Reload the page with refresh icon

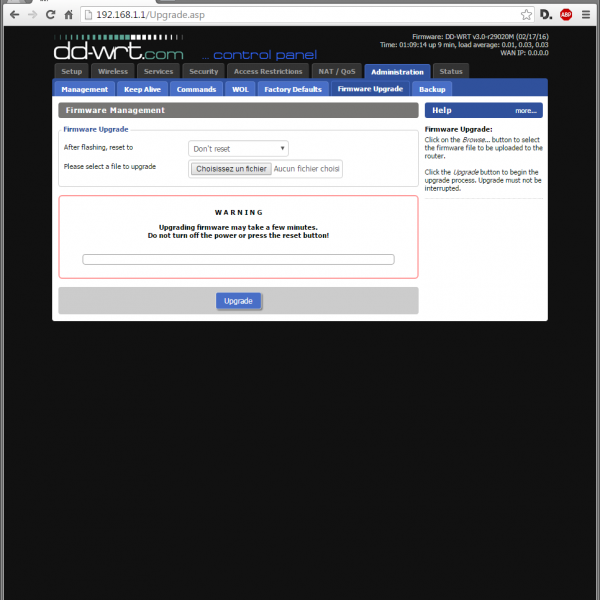50,15
